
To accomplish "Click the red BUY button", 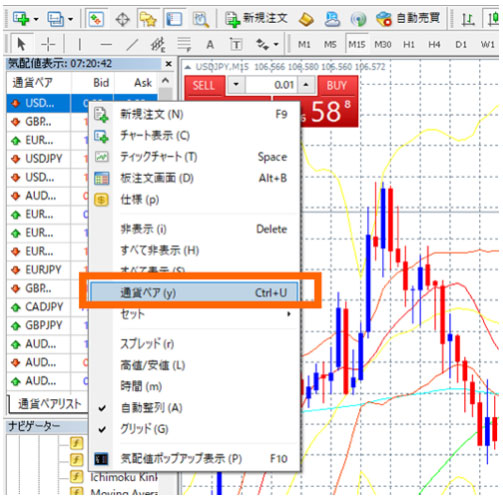I will tap(337, 86).
